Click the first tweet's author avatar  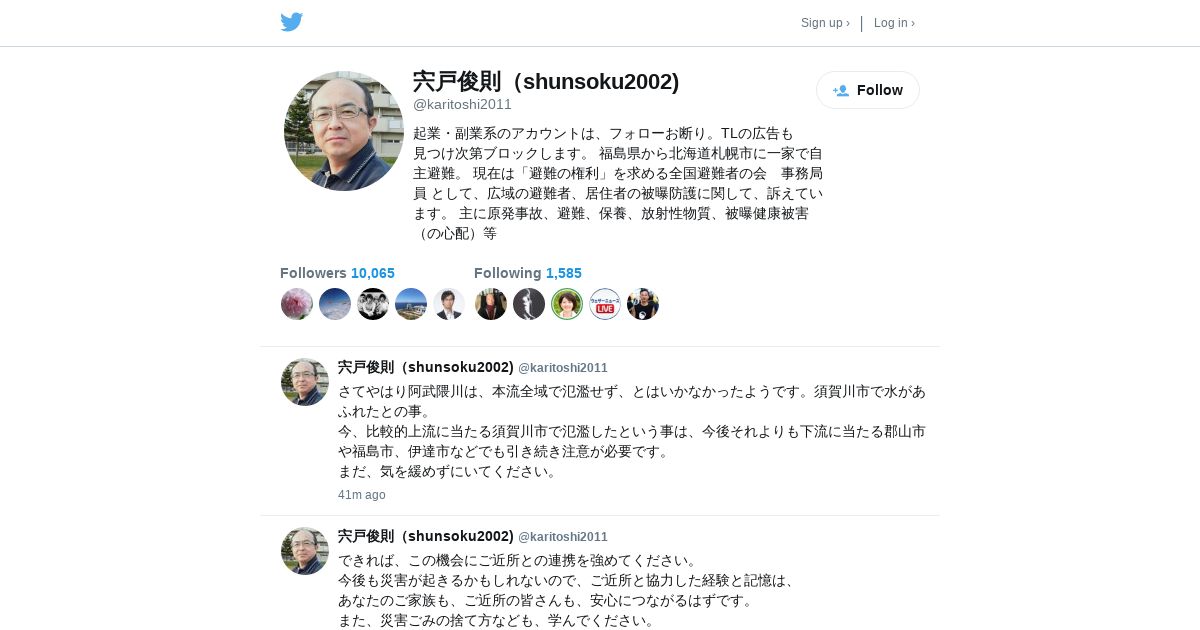(x=305, y=382)
